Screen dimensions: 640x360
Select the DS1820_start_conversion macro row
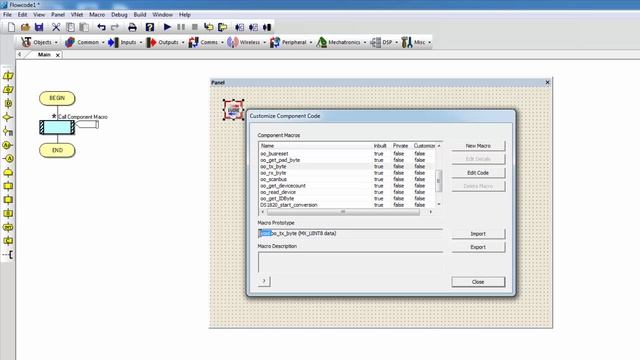point(347,205)
